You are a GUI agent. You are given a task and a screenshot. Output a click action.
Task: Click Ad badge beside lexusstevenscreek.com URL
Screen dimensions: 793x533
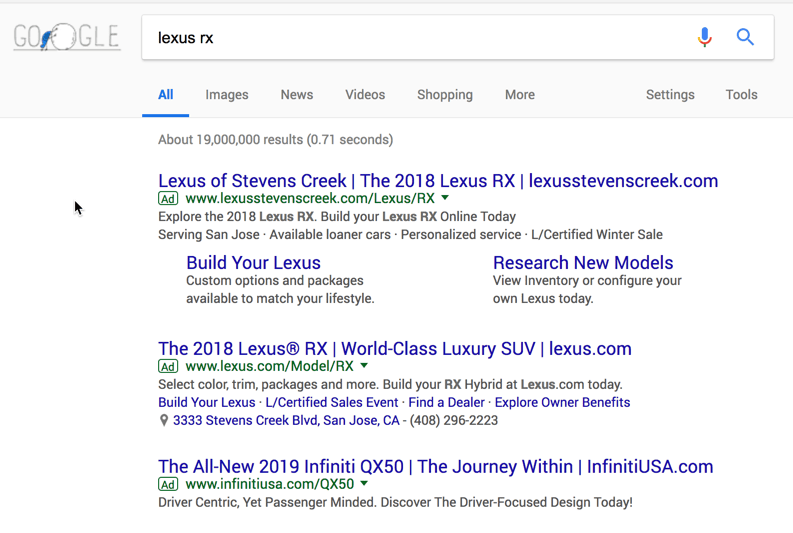[x=168, y=198]
